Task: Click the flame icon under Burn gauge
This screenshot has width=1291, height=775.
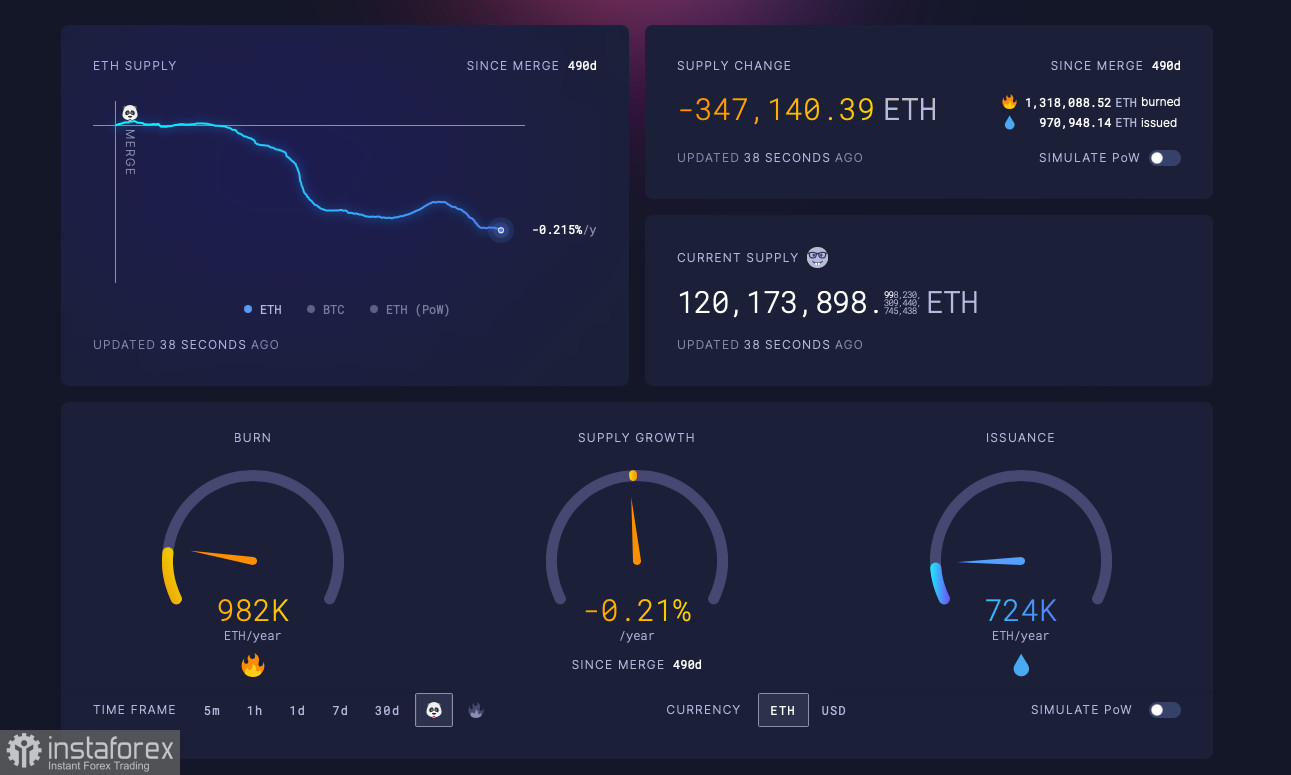Action: tap(253, 665)
